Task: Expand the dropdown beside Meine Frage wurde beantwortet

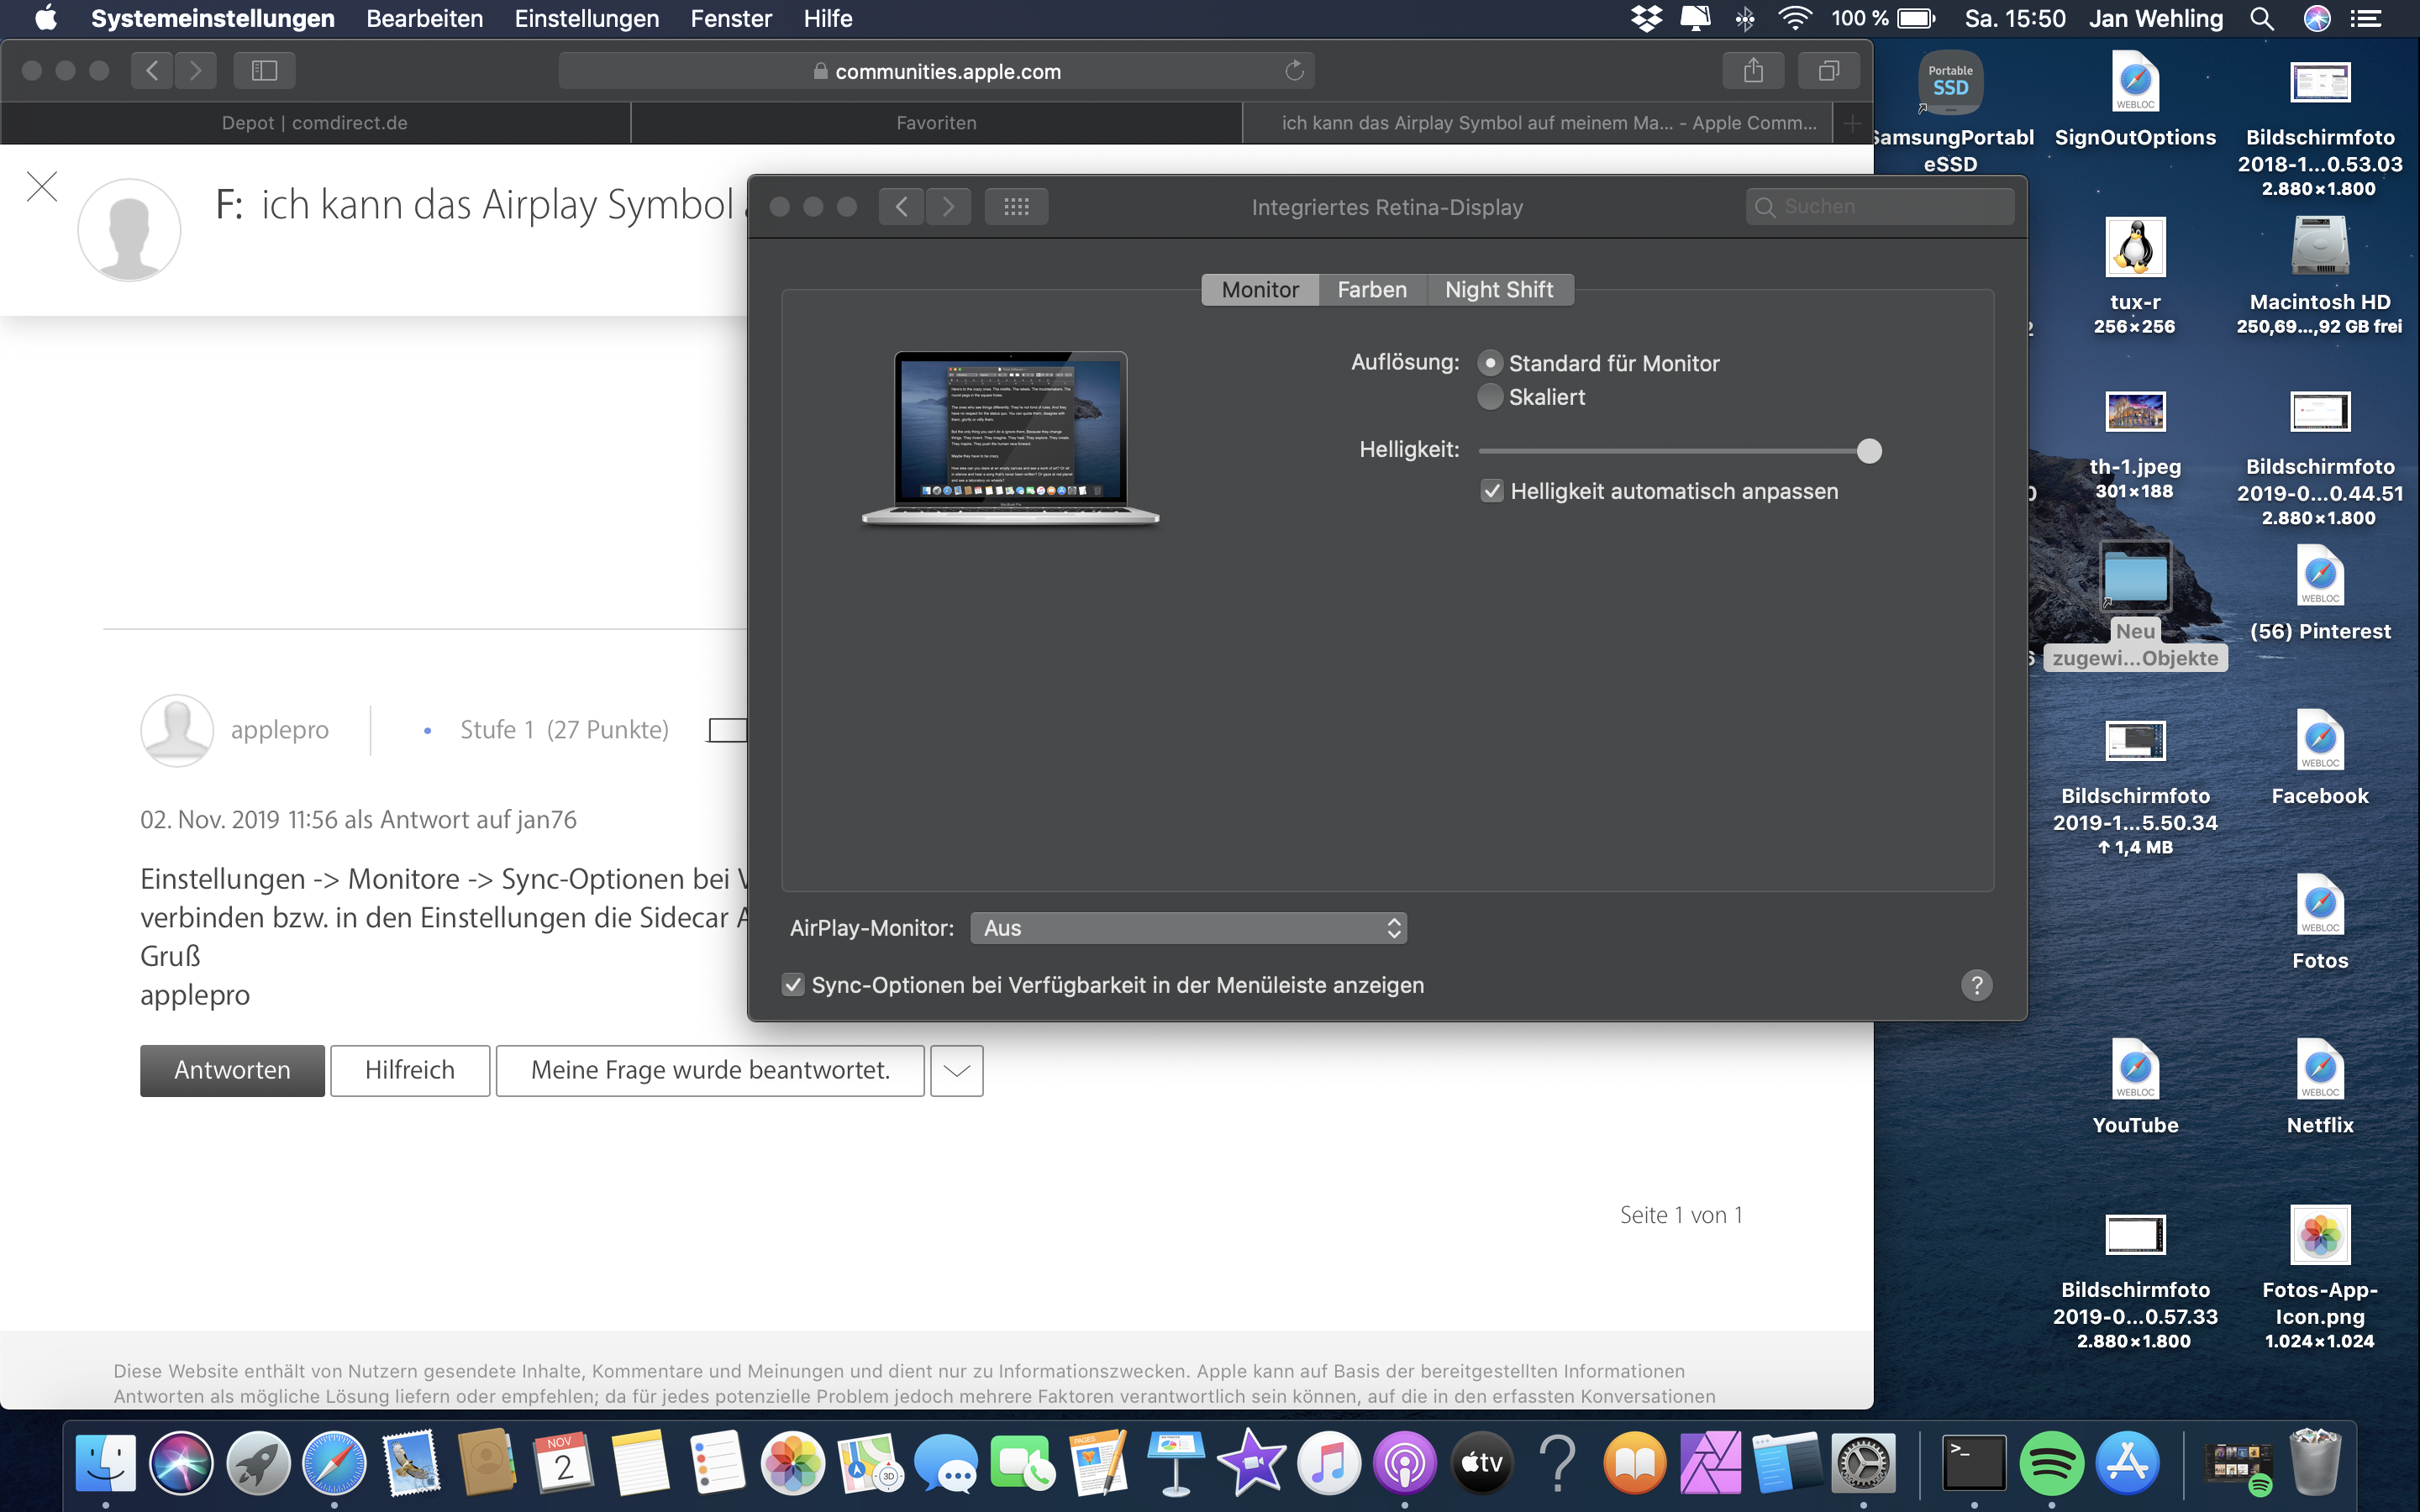Action: pos(956,1071)
